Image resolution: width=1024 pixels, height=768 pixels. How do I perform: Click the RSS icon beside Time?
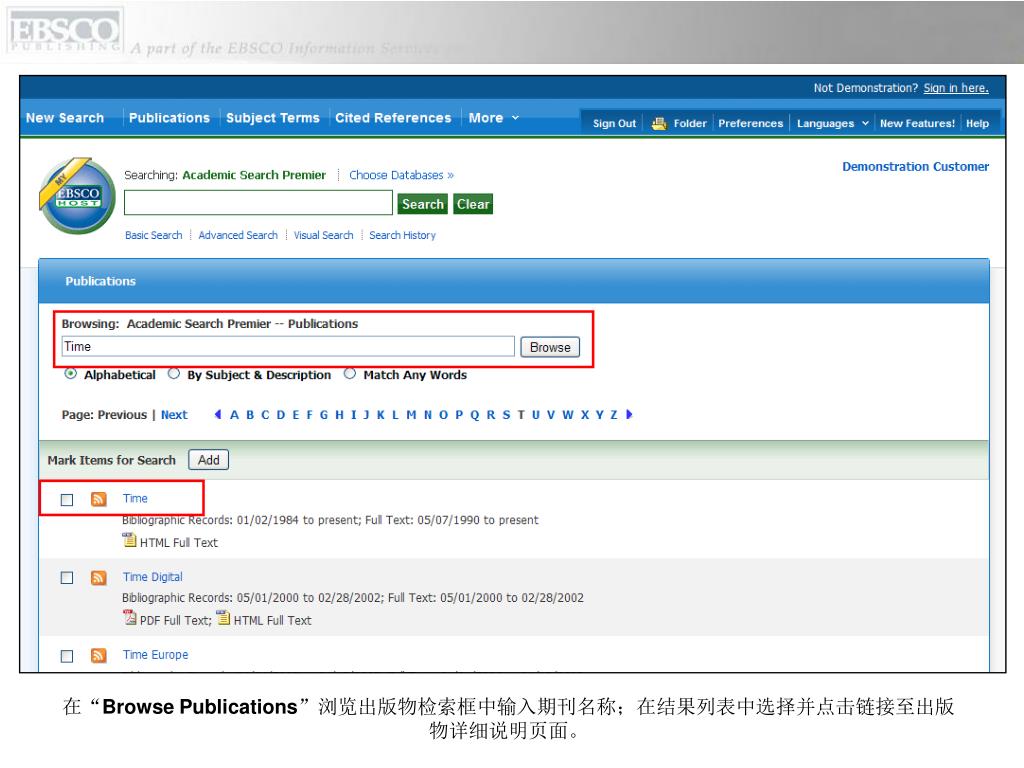pos(99,500)
